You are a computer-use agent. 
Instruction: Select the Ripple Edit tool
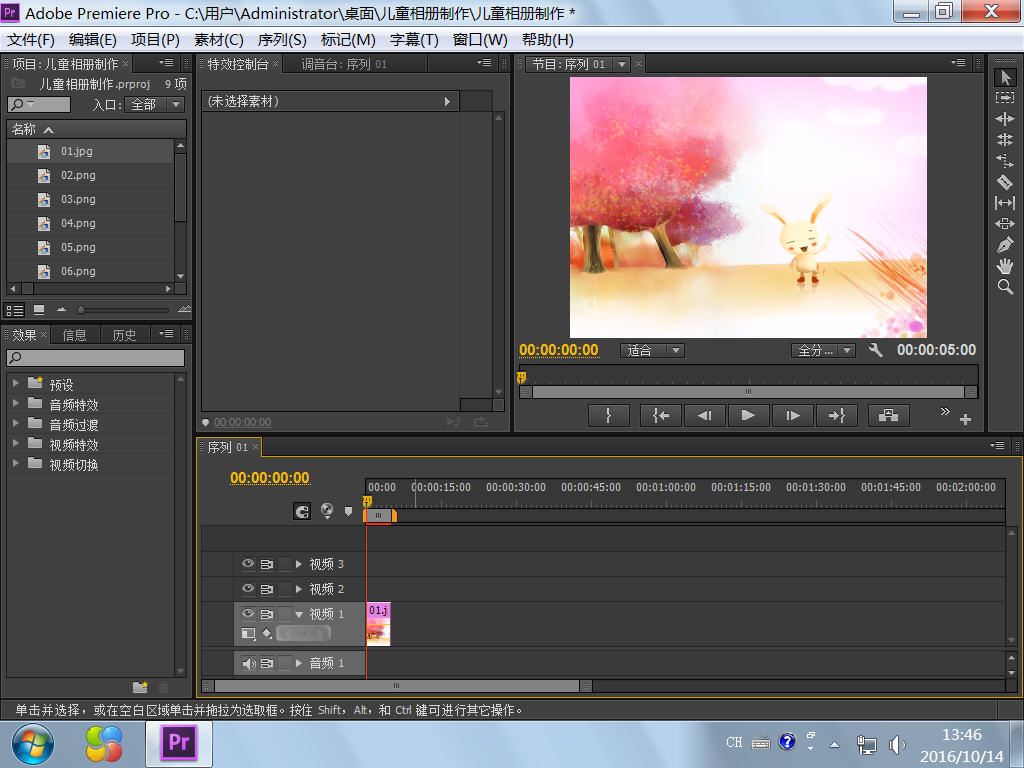pos(1005,118)
